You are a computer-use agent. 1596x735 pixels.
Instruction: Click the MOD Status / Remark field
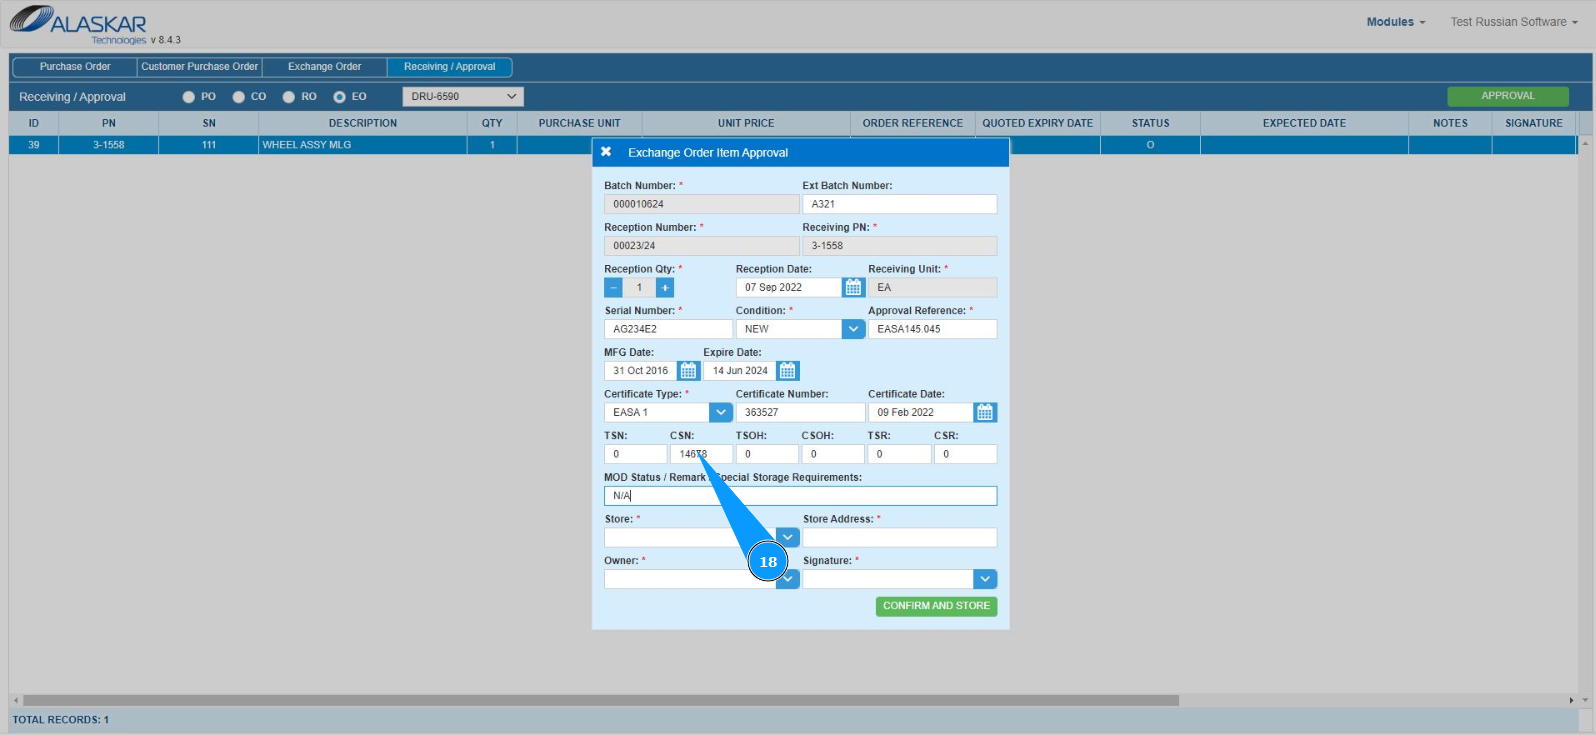point(800,496)
